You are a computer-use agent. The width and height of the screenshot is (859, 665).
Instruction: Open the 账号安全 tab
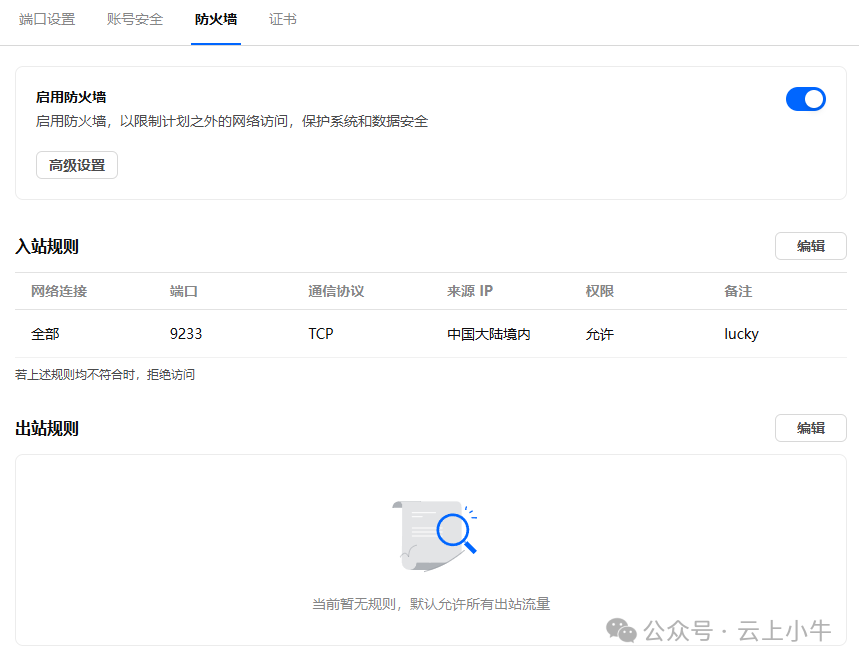point(135,19)
